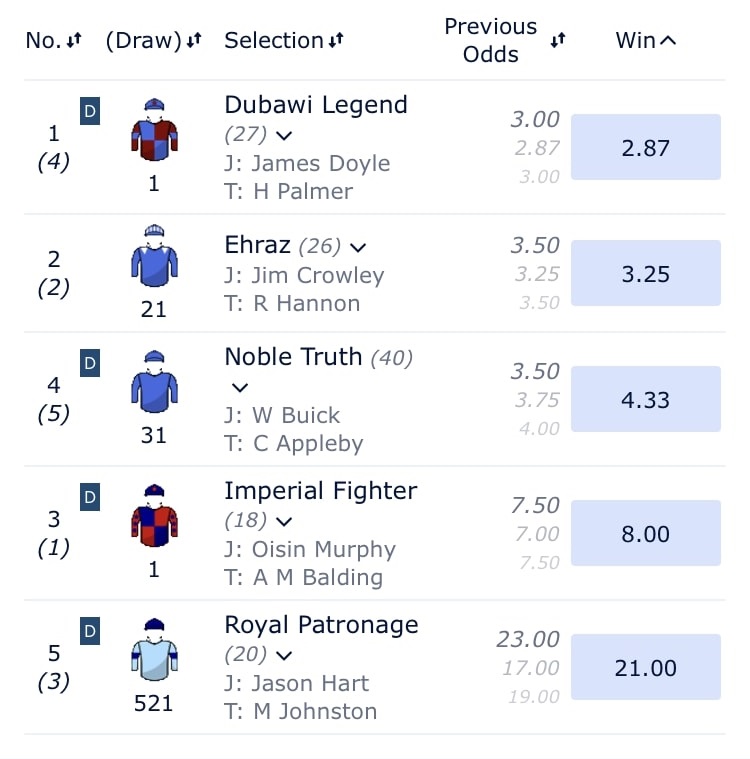This screenshot has height=759, width=750.
Task: Select Imperial Fighter win odds 8.00
Action: (646, 534)
